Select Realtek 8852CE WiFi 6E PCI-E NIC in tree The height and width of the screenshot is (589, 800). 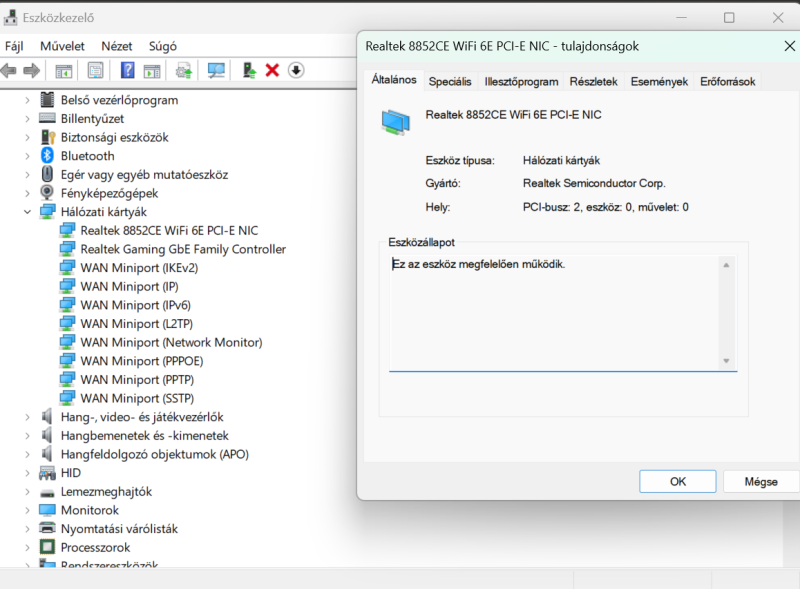pos(169,230)
